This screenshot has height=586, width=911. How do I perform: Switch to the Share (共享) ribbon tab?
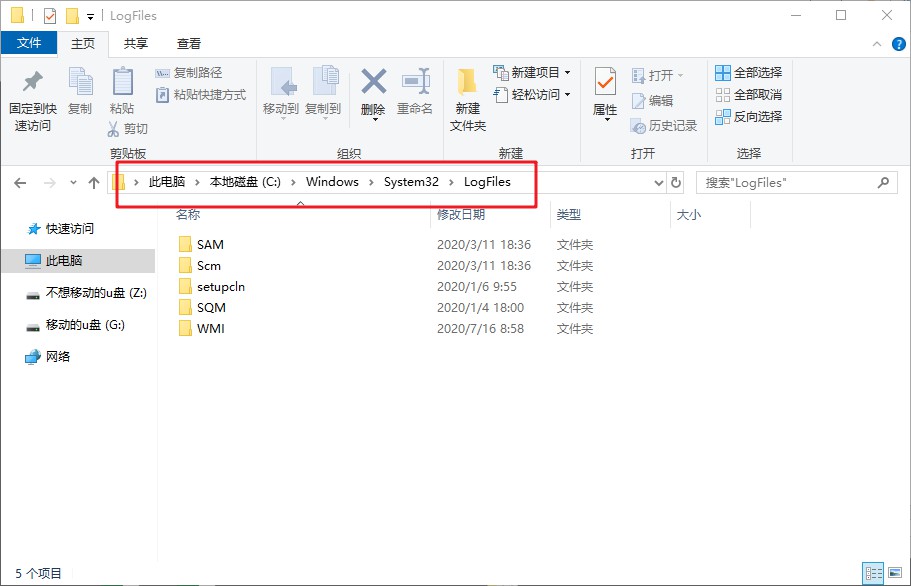click(x=136, y=44)
